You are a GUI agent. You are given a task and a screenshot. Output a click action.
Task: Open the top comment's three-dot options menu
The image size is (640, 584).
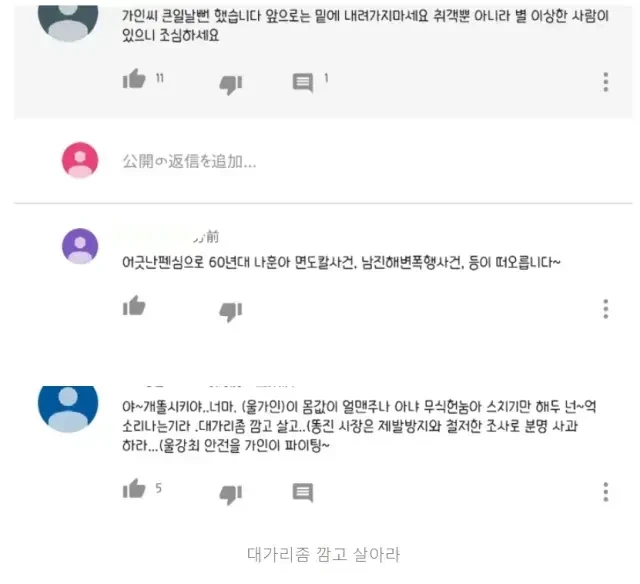(606, 82)
